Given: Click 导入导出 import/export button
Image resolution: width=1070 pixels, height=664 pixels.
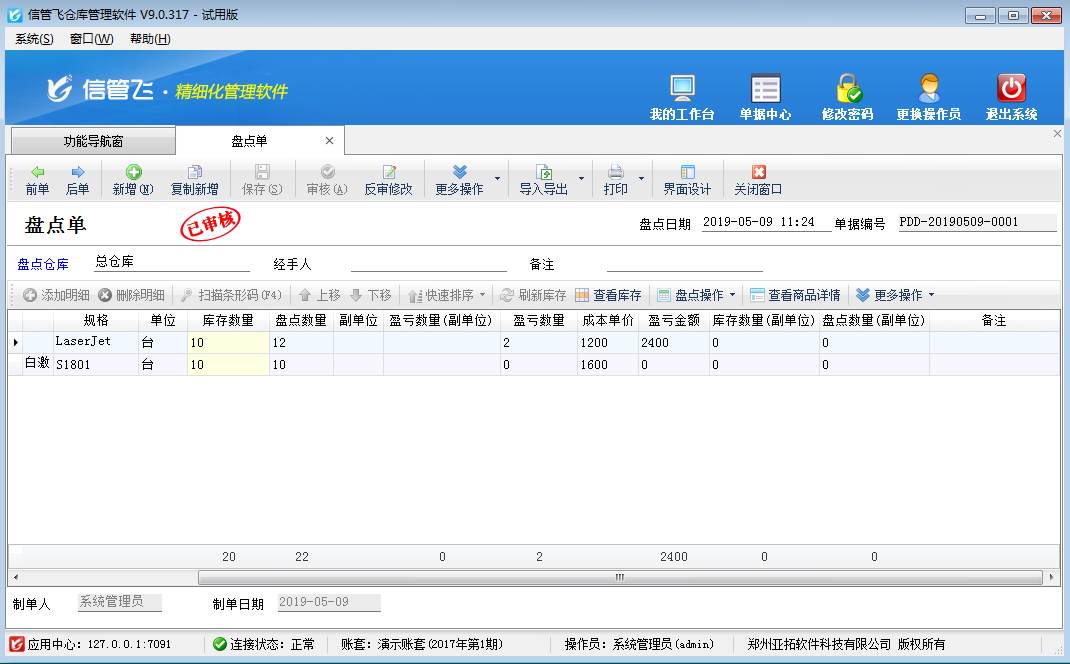Looking at the screenshot, I should pyautogui.click(x=544, y=180).
